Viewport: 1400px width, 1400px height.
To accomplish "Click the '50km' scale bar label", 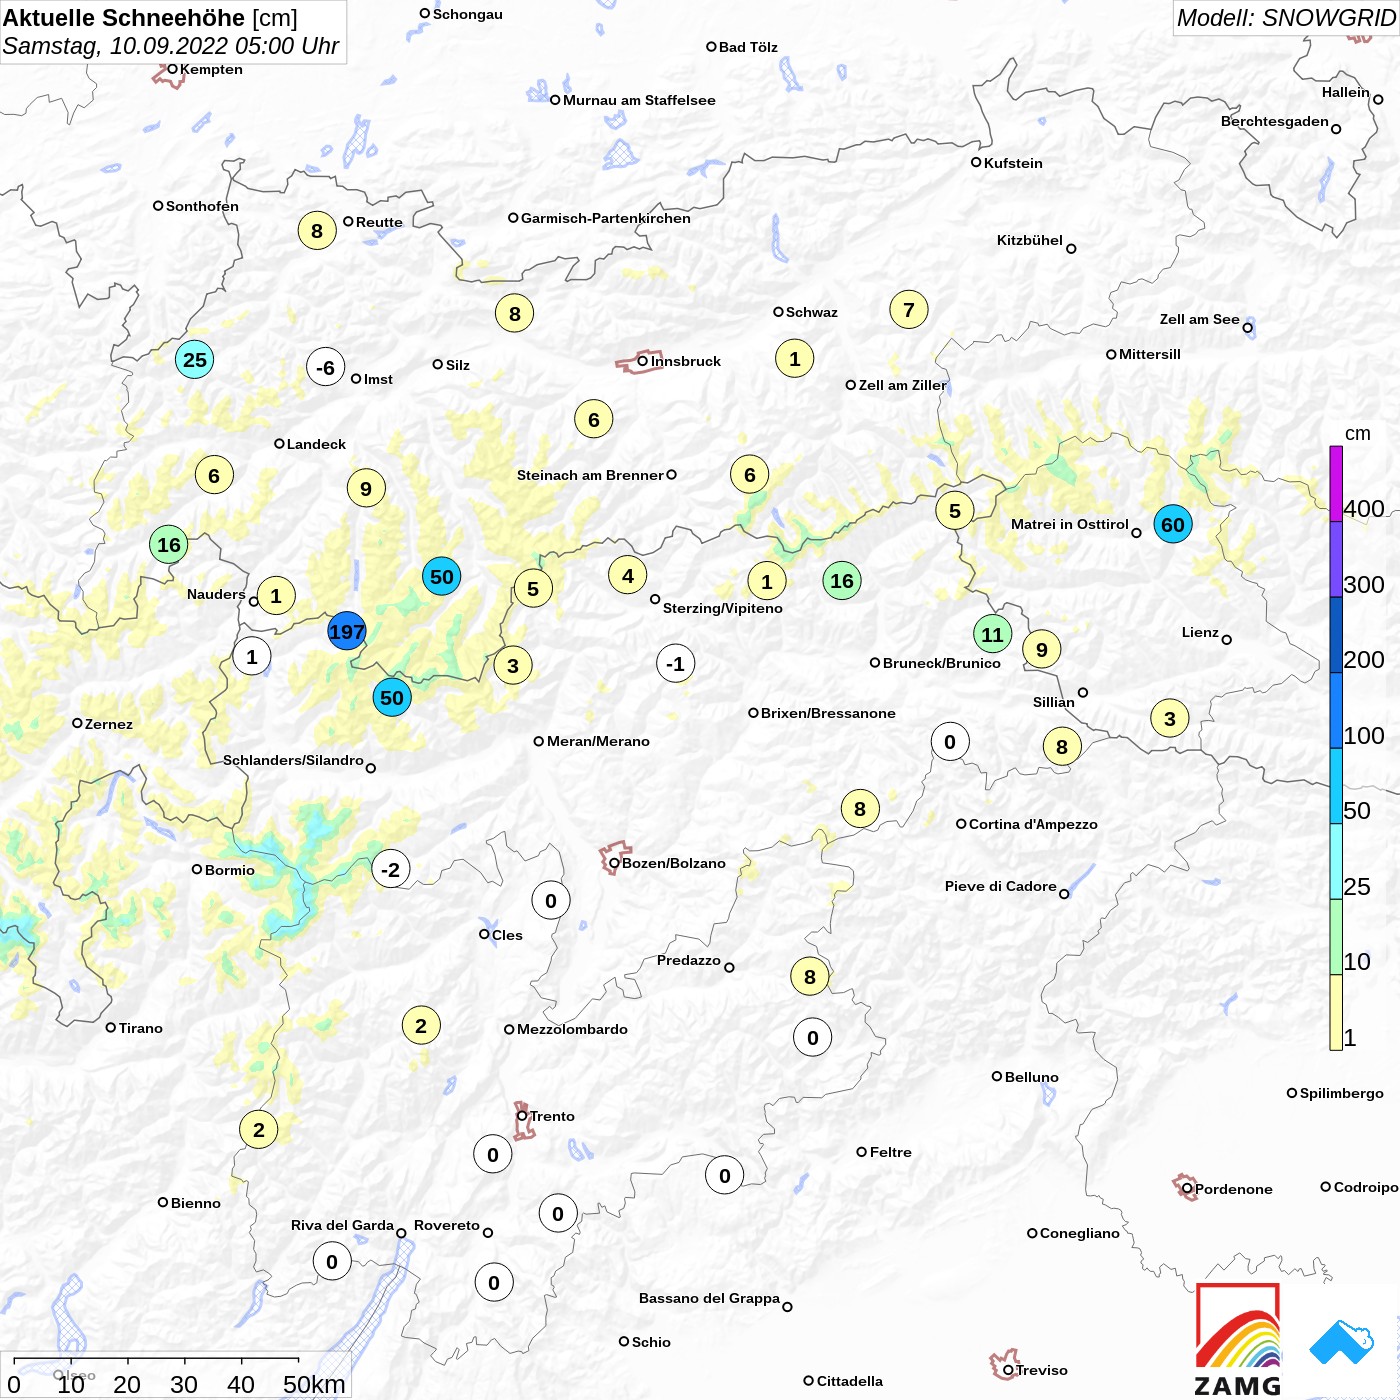I will 314,1384.
